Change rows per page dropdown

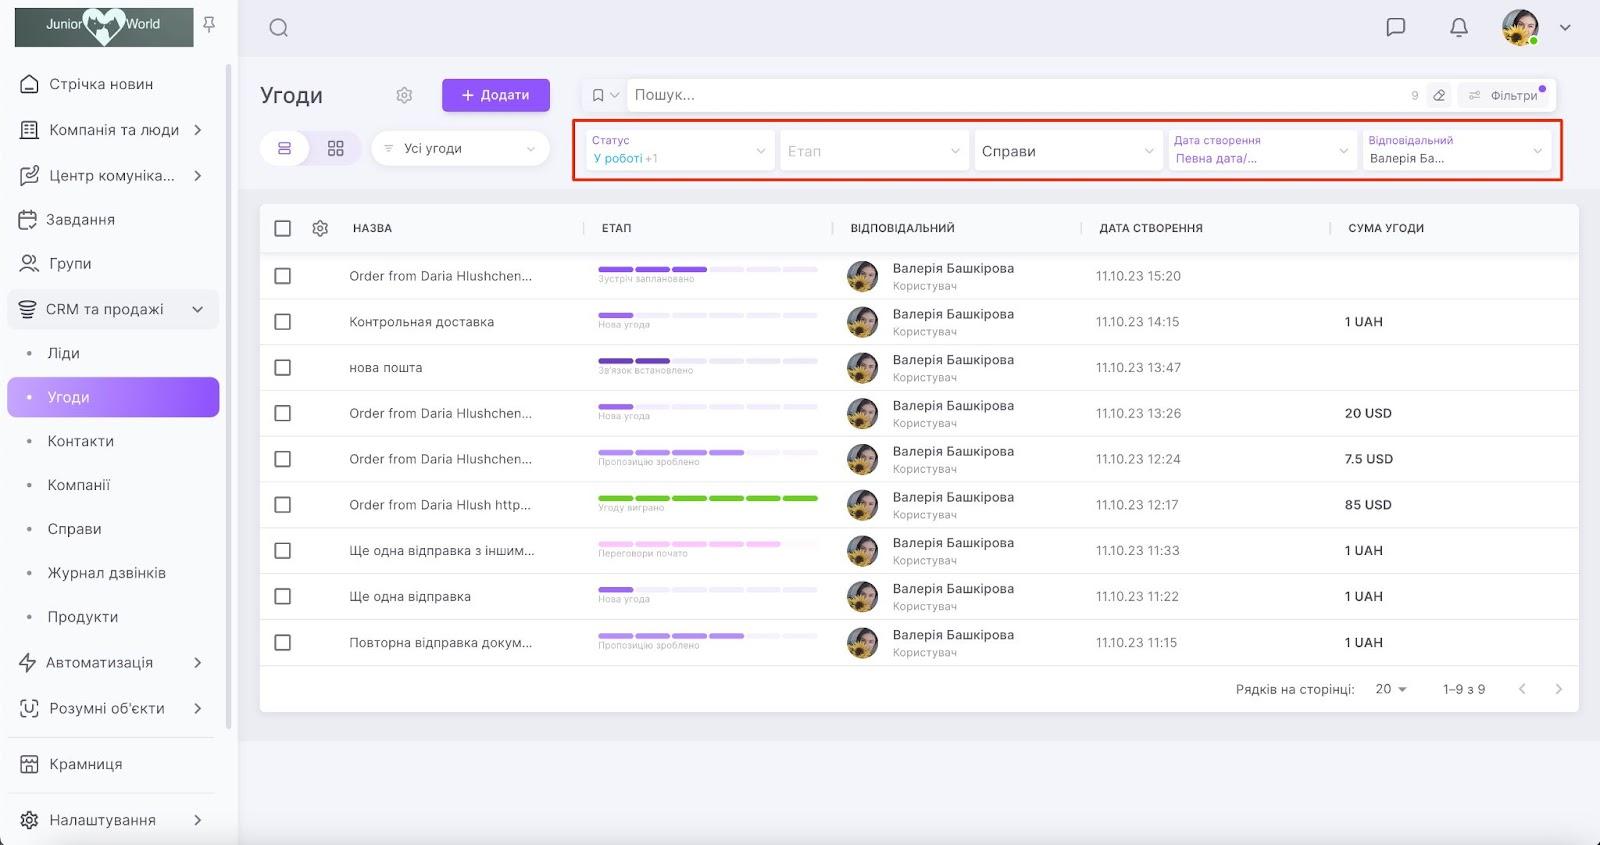(1391, 689)
